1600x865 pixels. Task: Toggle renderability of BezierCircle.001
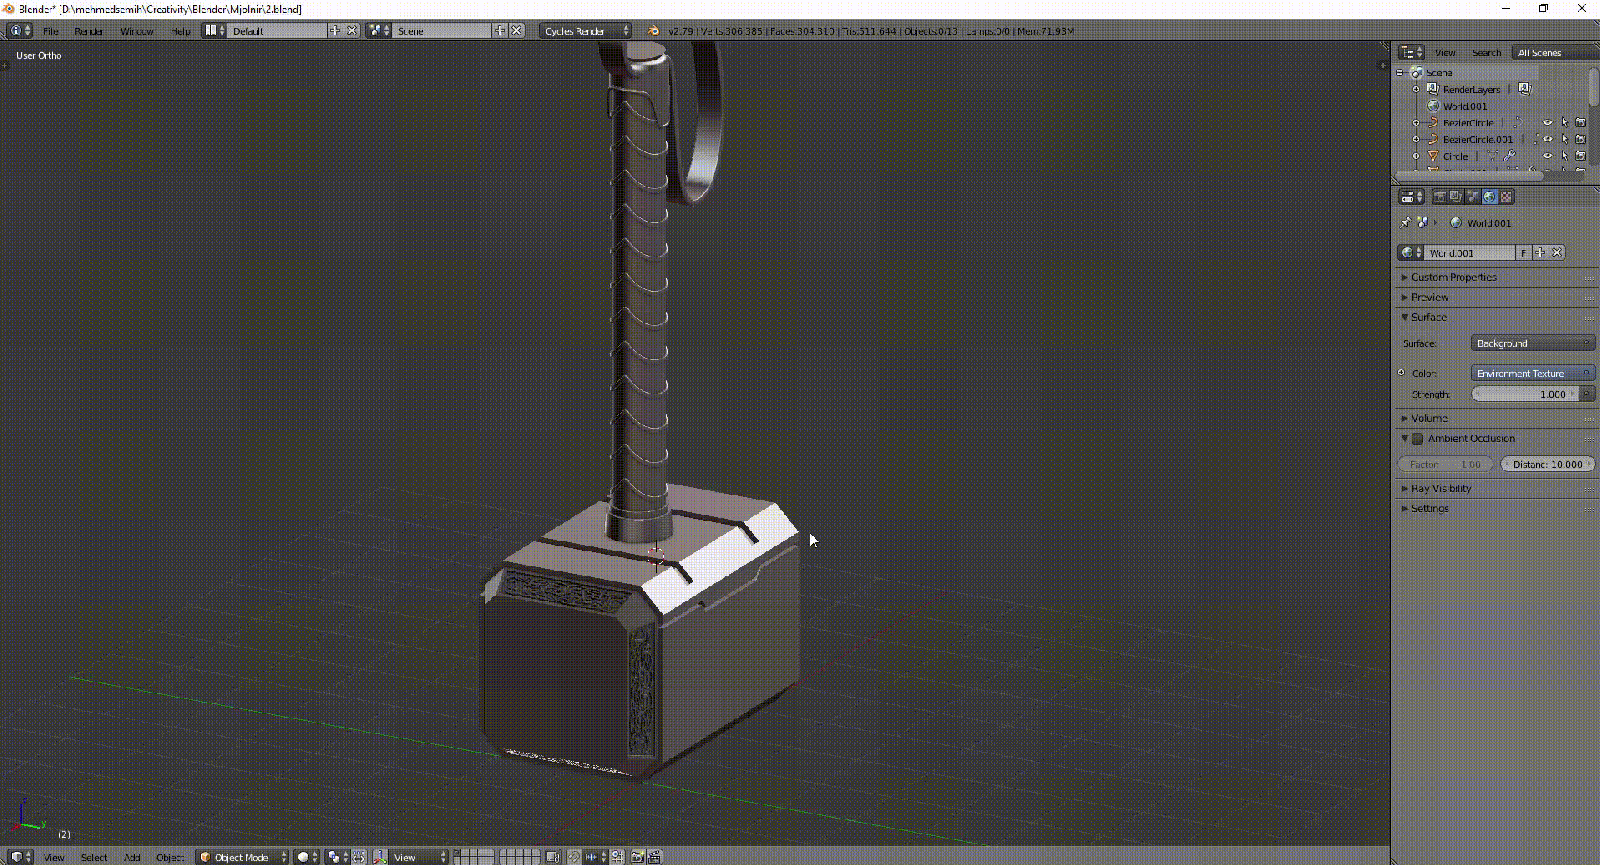pyautogui.click(x=1581, y=139)
